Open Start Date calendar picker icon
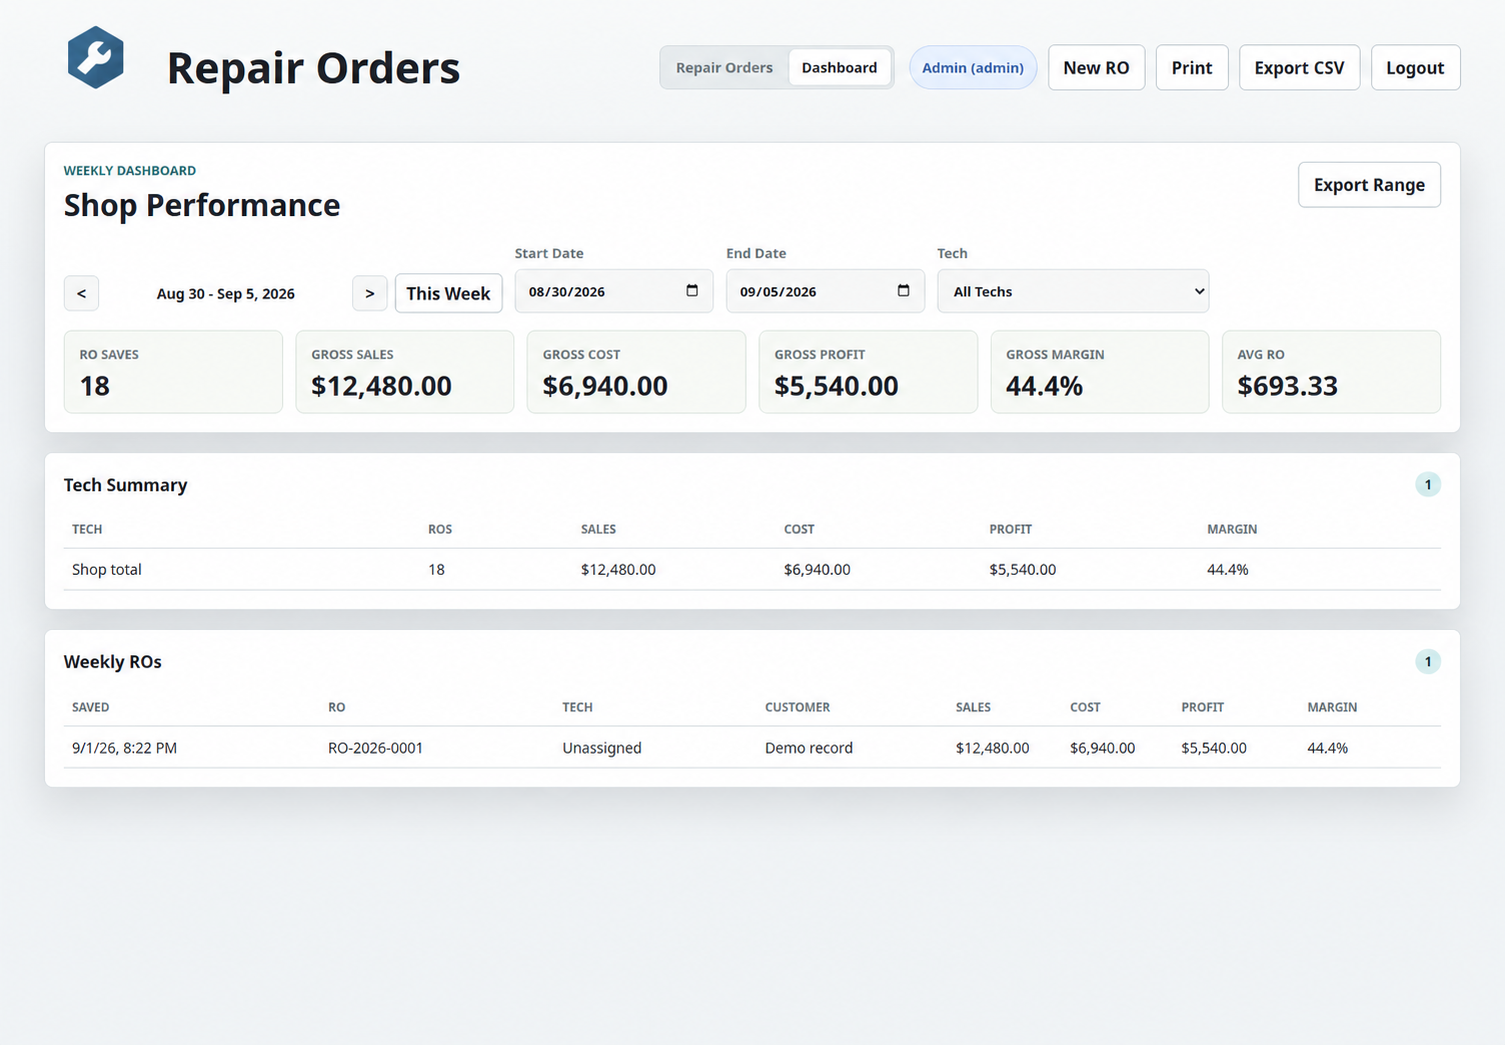This screenshot has height=1045, width=1505. pos(692,291)
